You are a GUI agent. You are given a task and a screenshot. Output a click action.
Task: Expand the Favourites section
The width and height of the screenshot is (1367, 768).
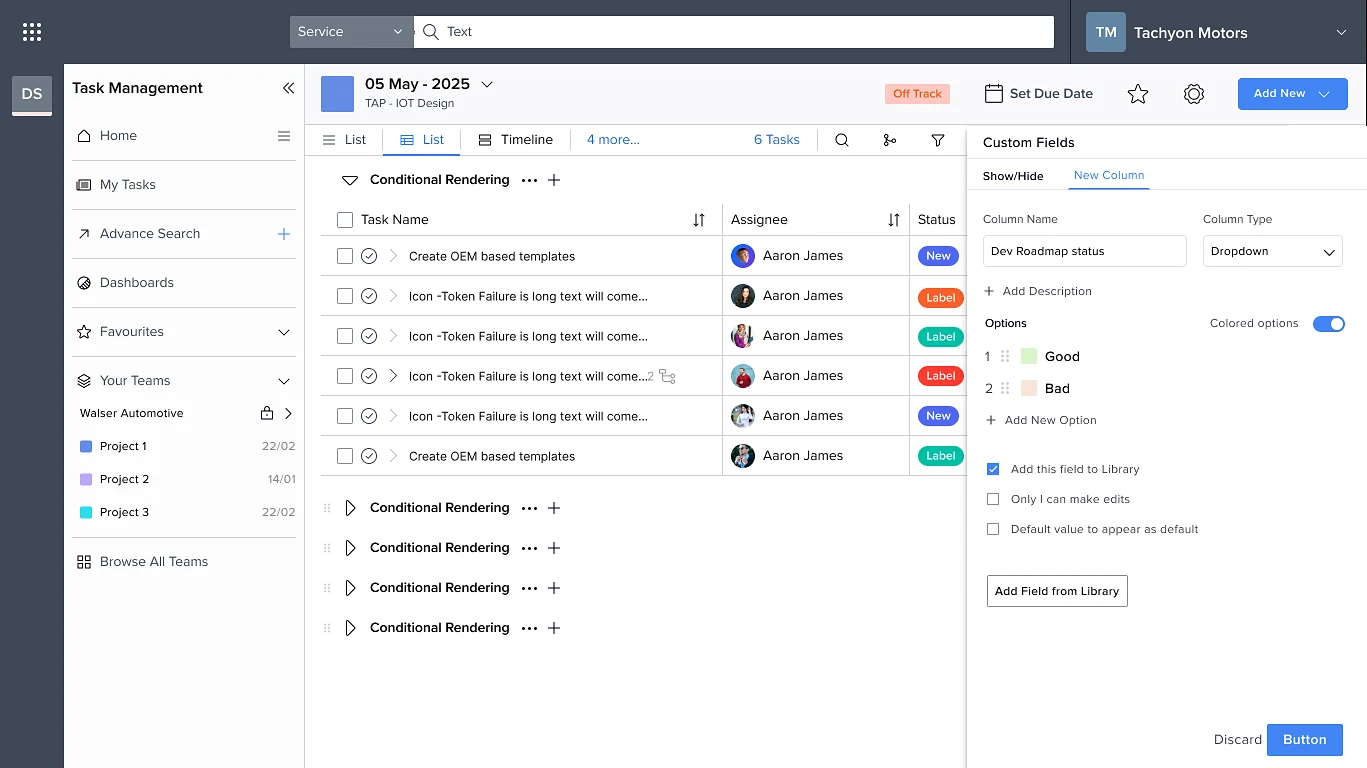(x=284, y=332)
